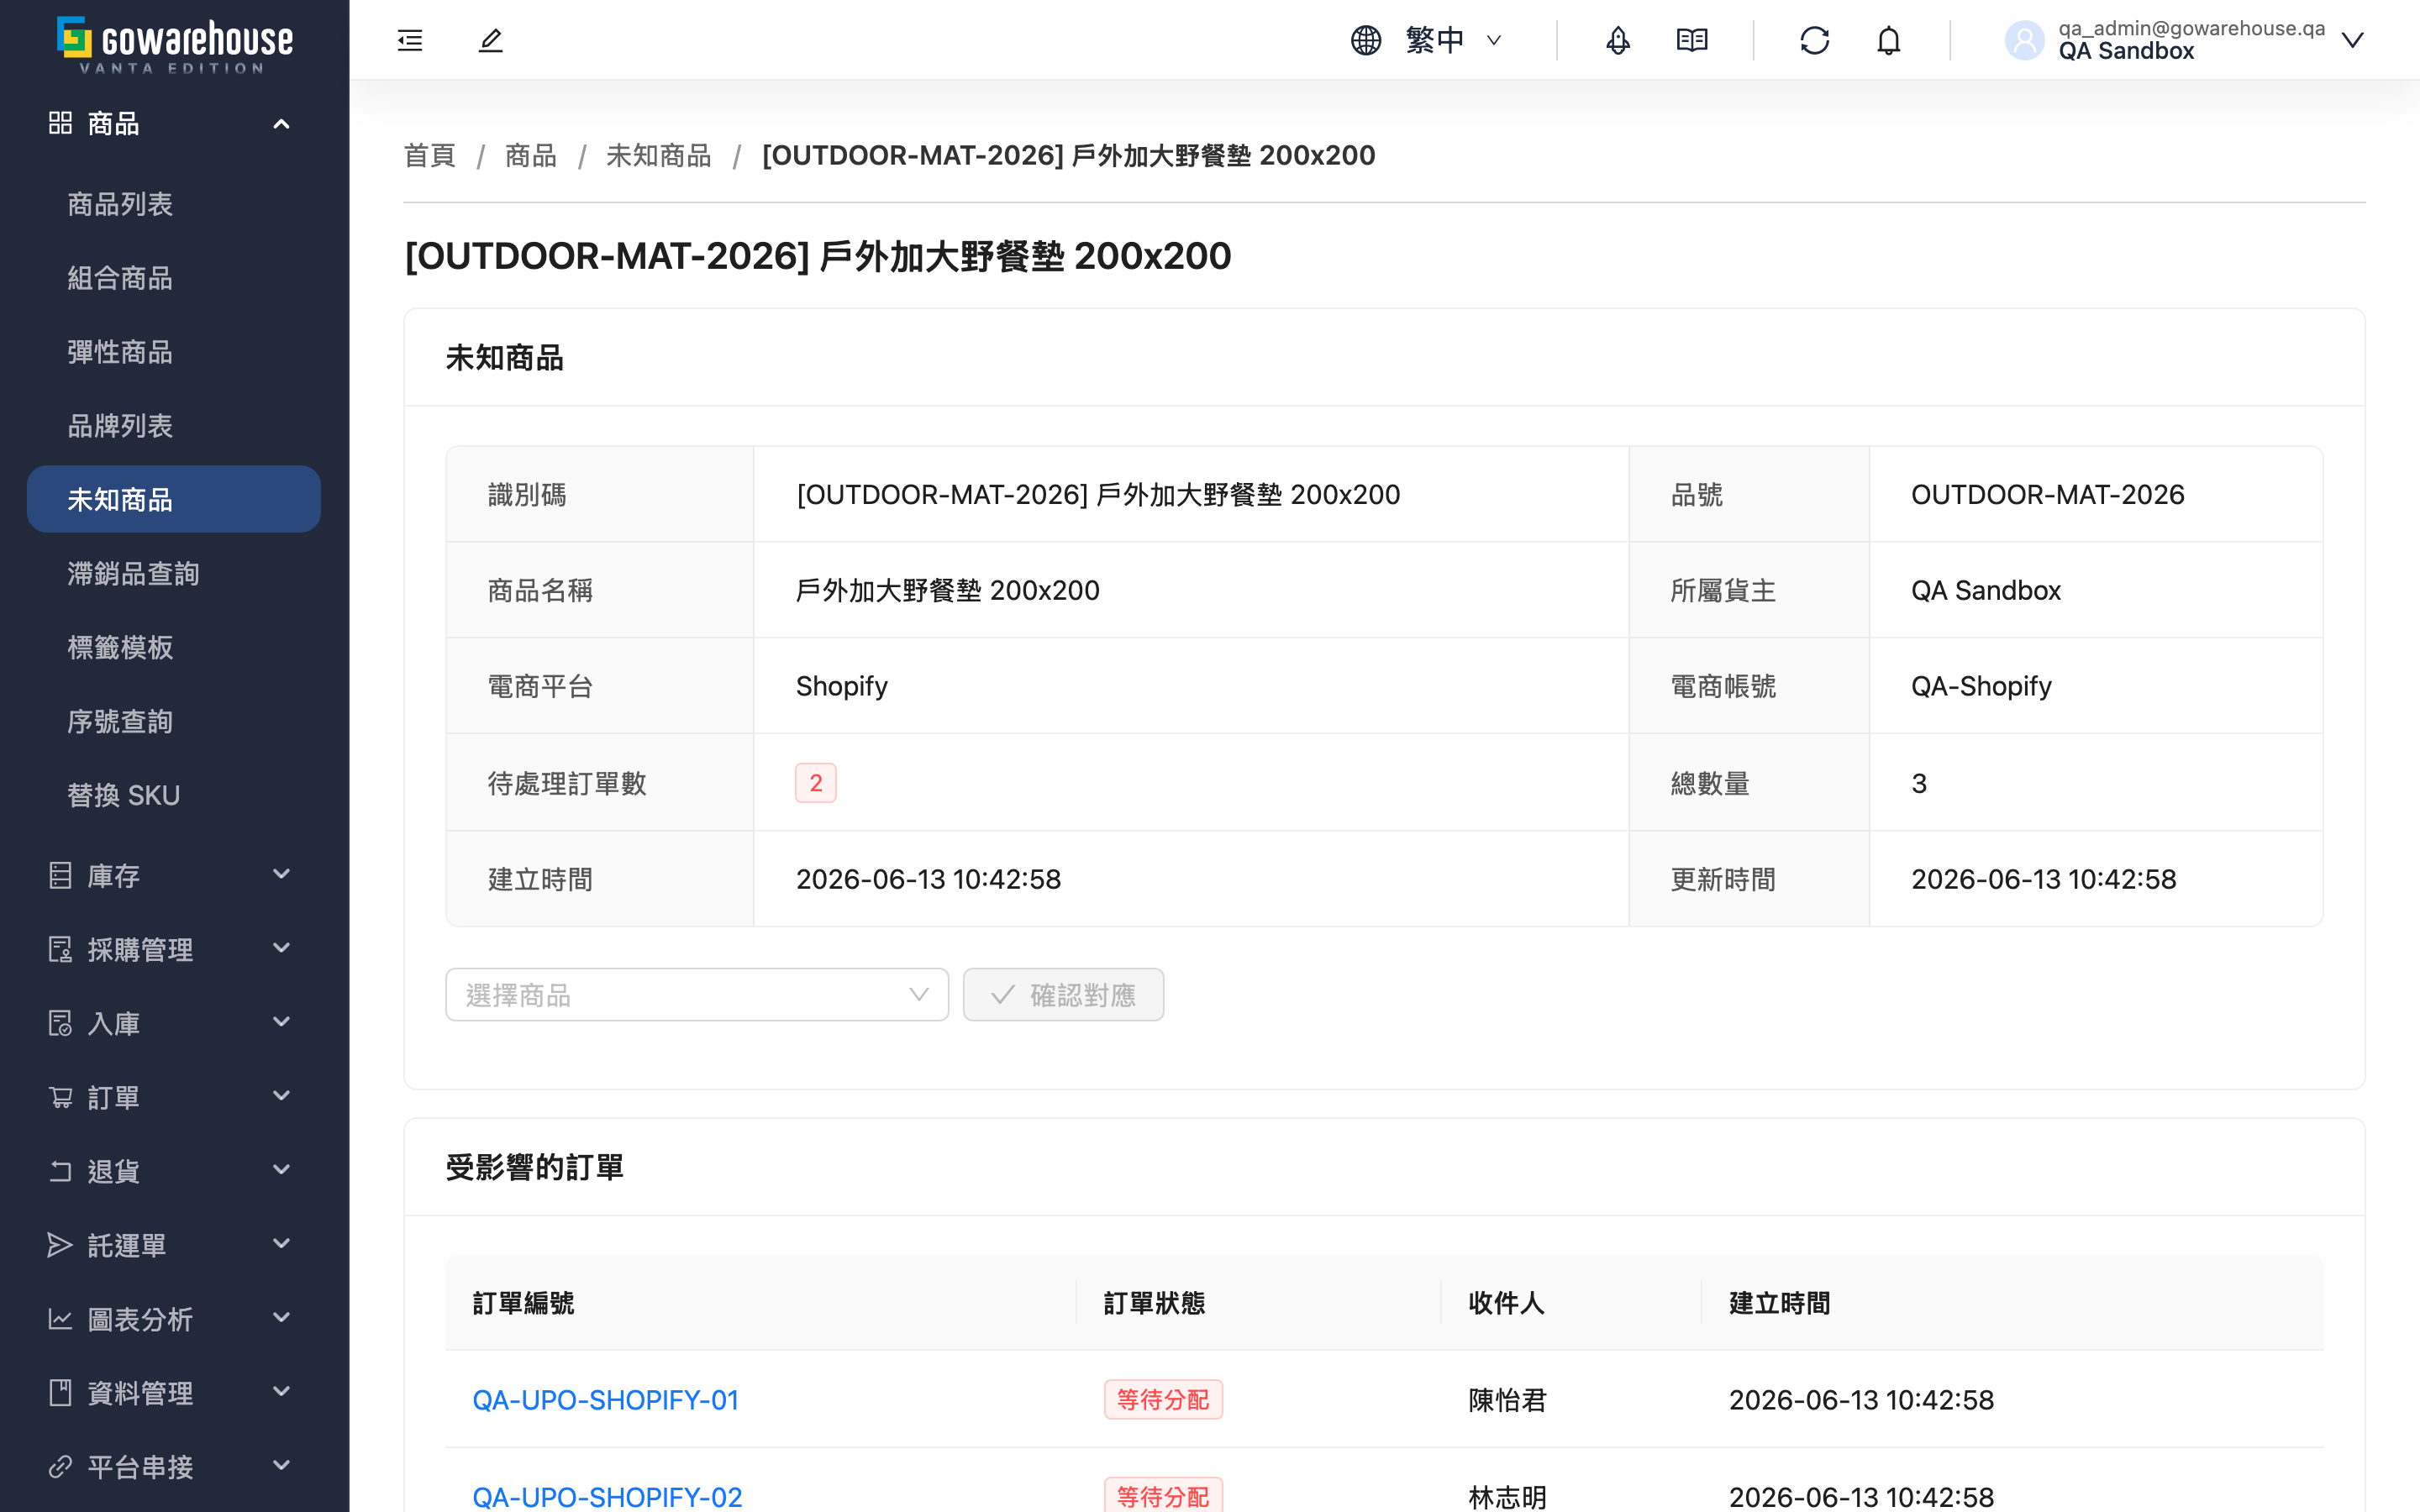Go to 商品 breadcrumb link
This screenshot has width=2420, height=1512.
coord(530,155)
